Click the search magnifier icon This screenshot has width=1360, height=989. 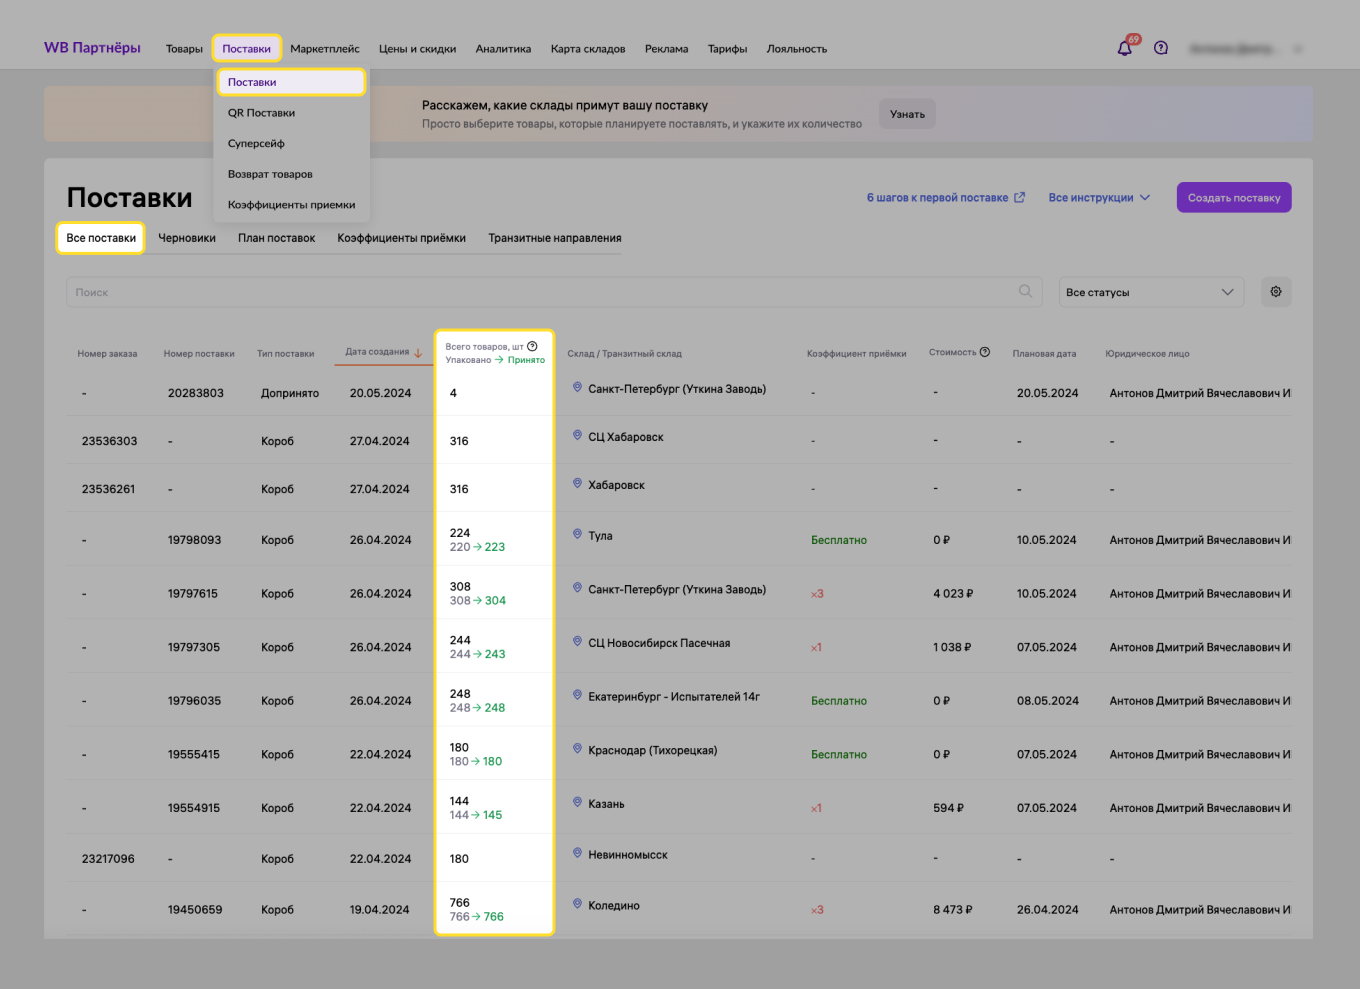tap(1025, 291)
